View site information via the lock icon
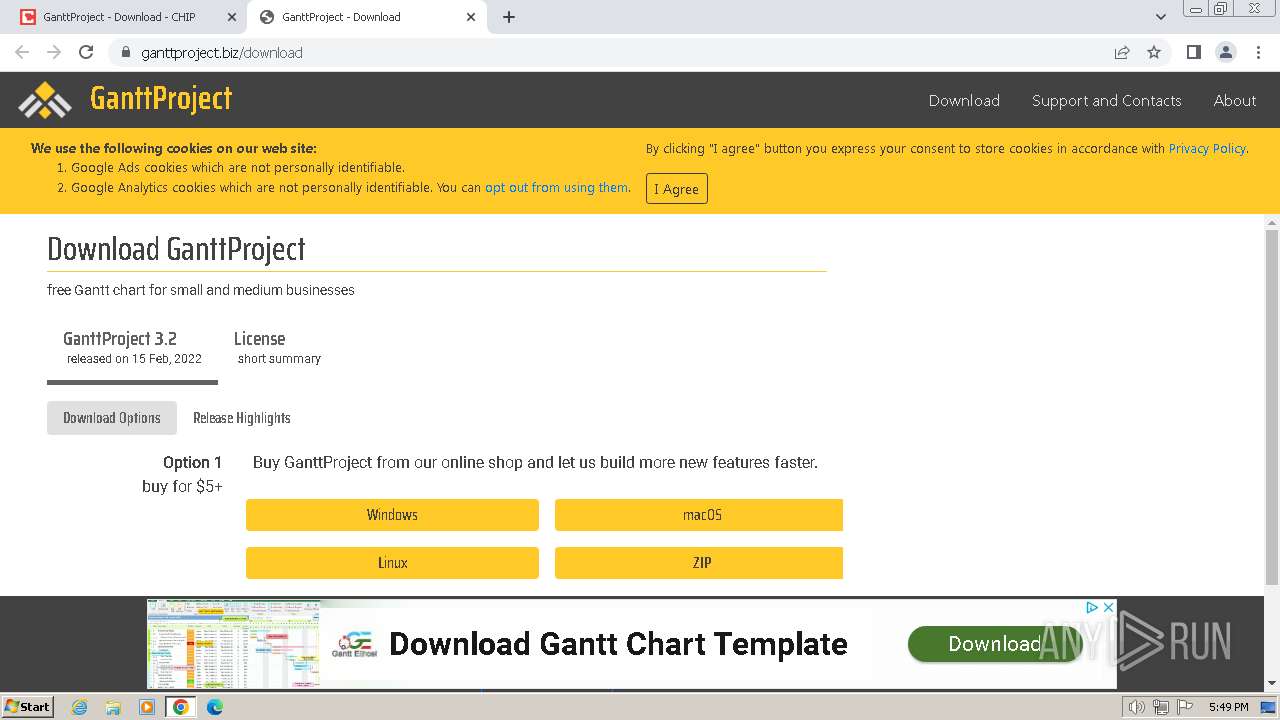 125,52
